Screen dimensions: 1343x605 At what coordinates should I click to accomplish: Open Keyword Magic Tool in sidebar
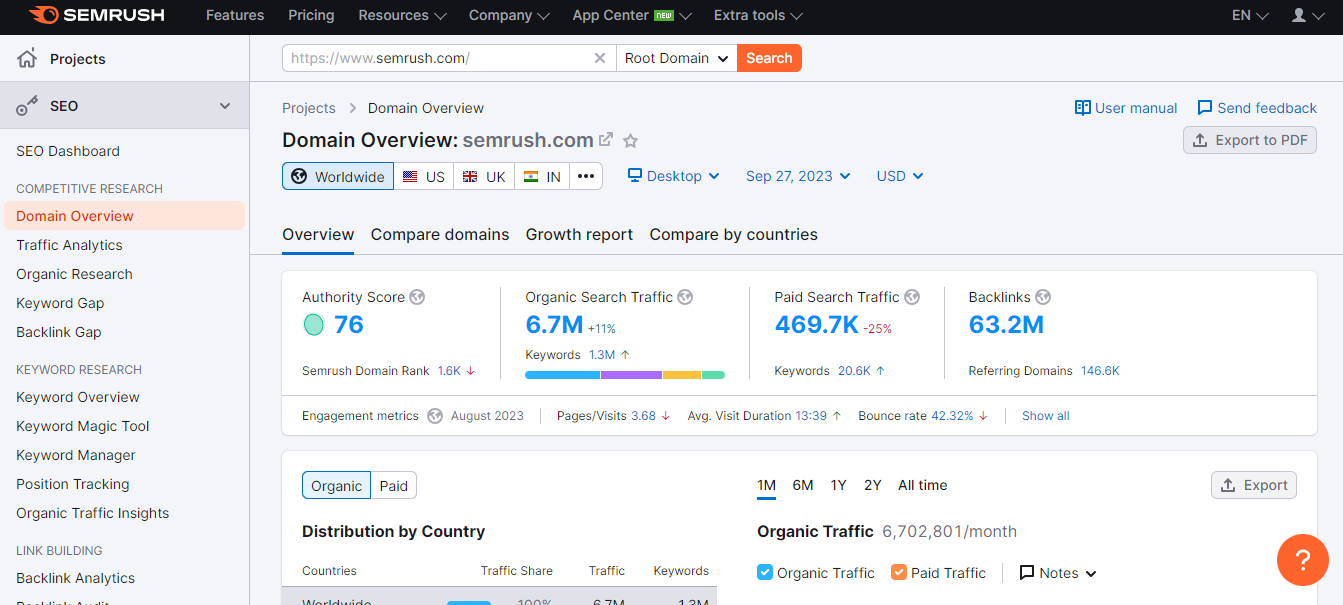point(82,426)
